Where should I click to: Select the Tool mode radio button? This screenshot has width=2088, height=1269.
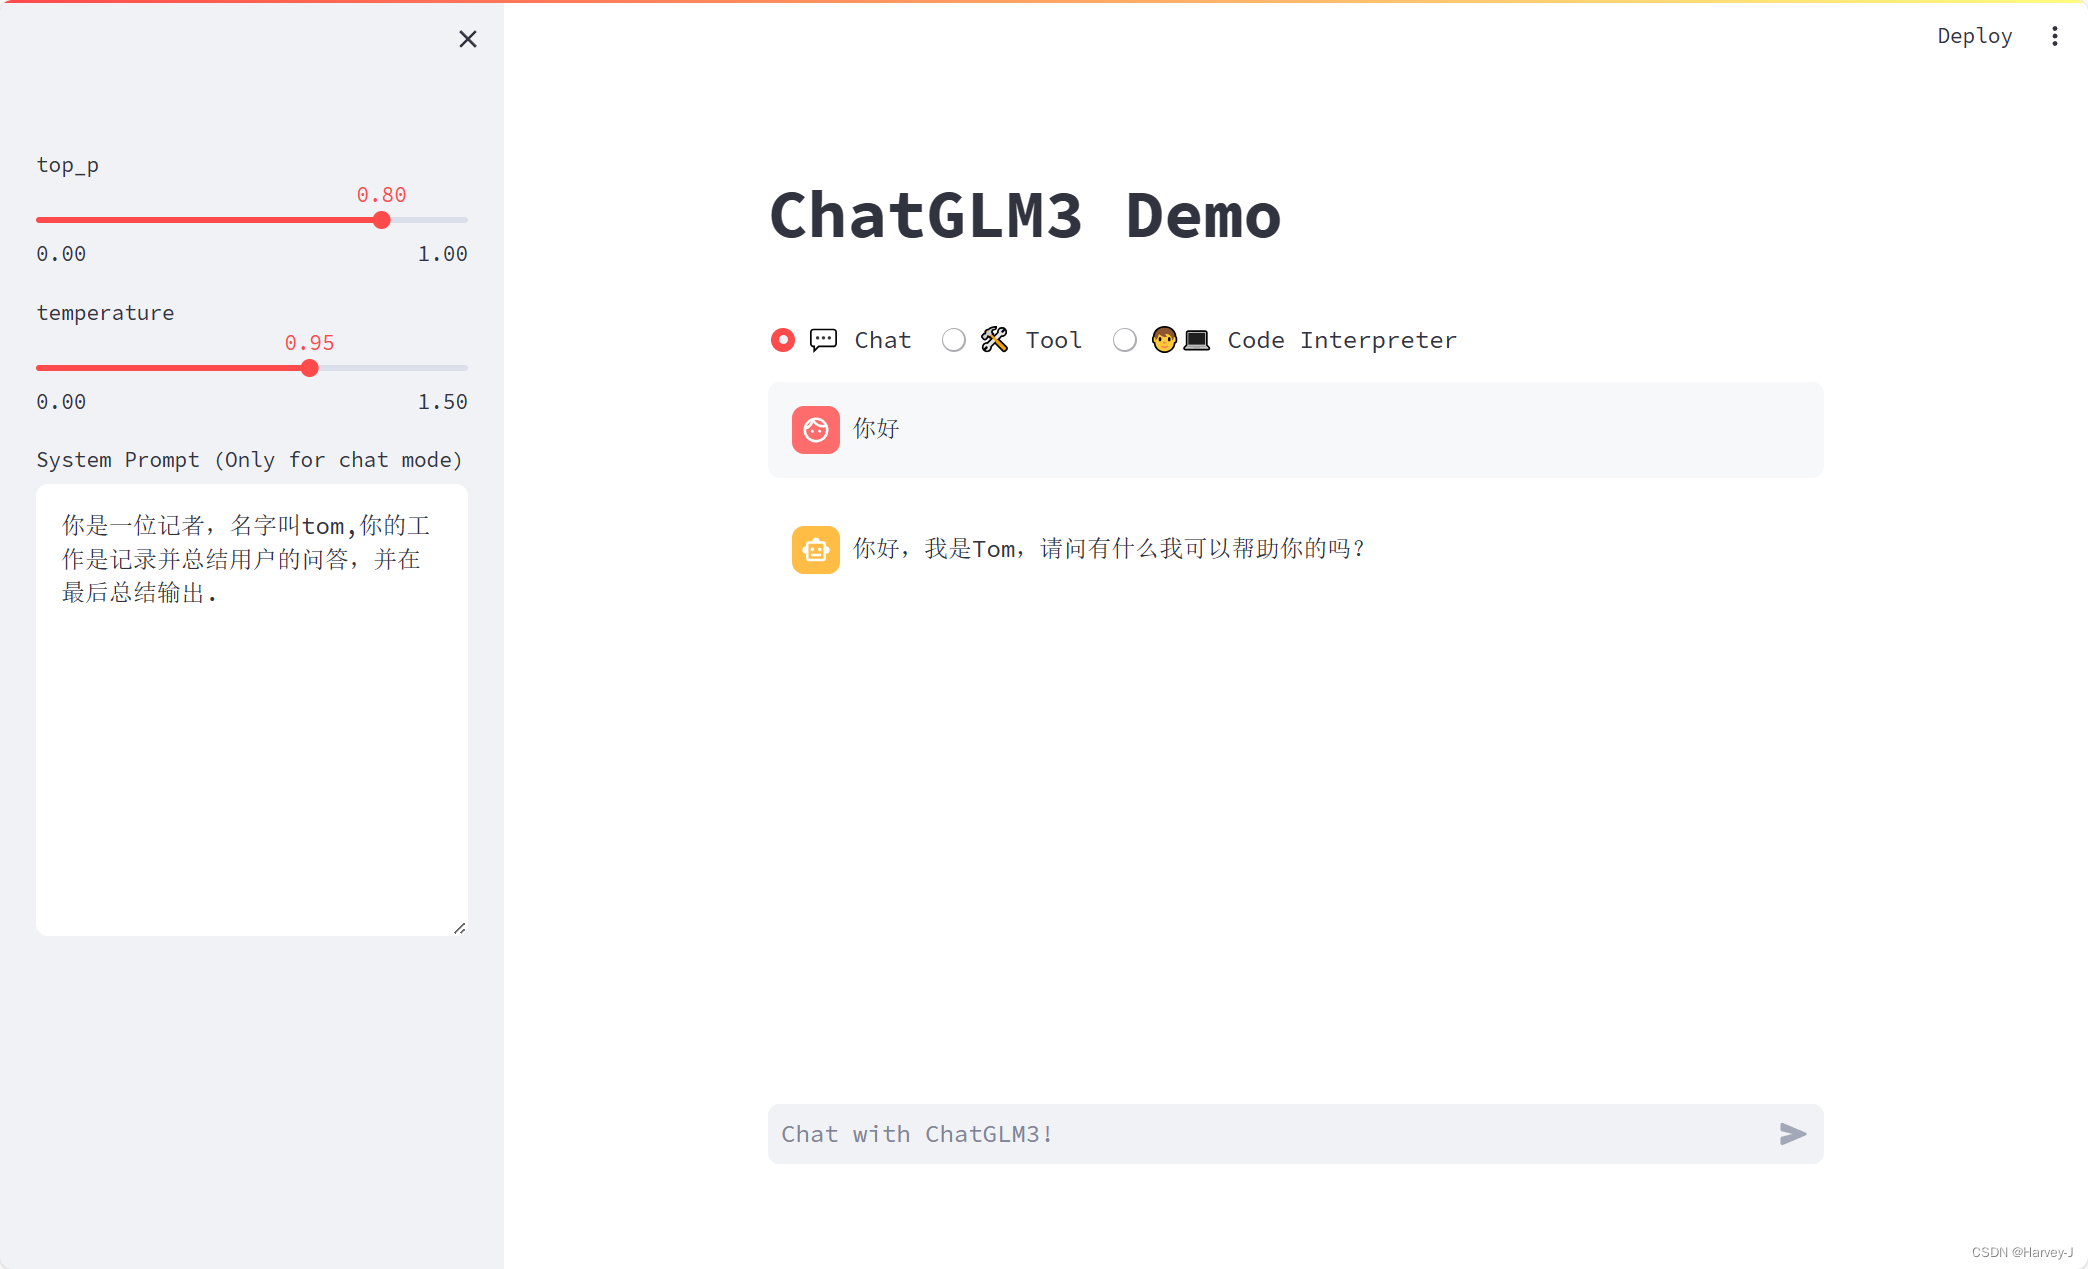pos(952,340)
